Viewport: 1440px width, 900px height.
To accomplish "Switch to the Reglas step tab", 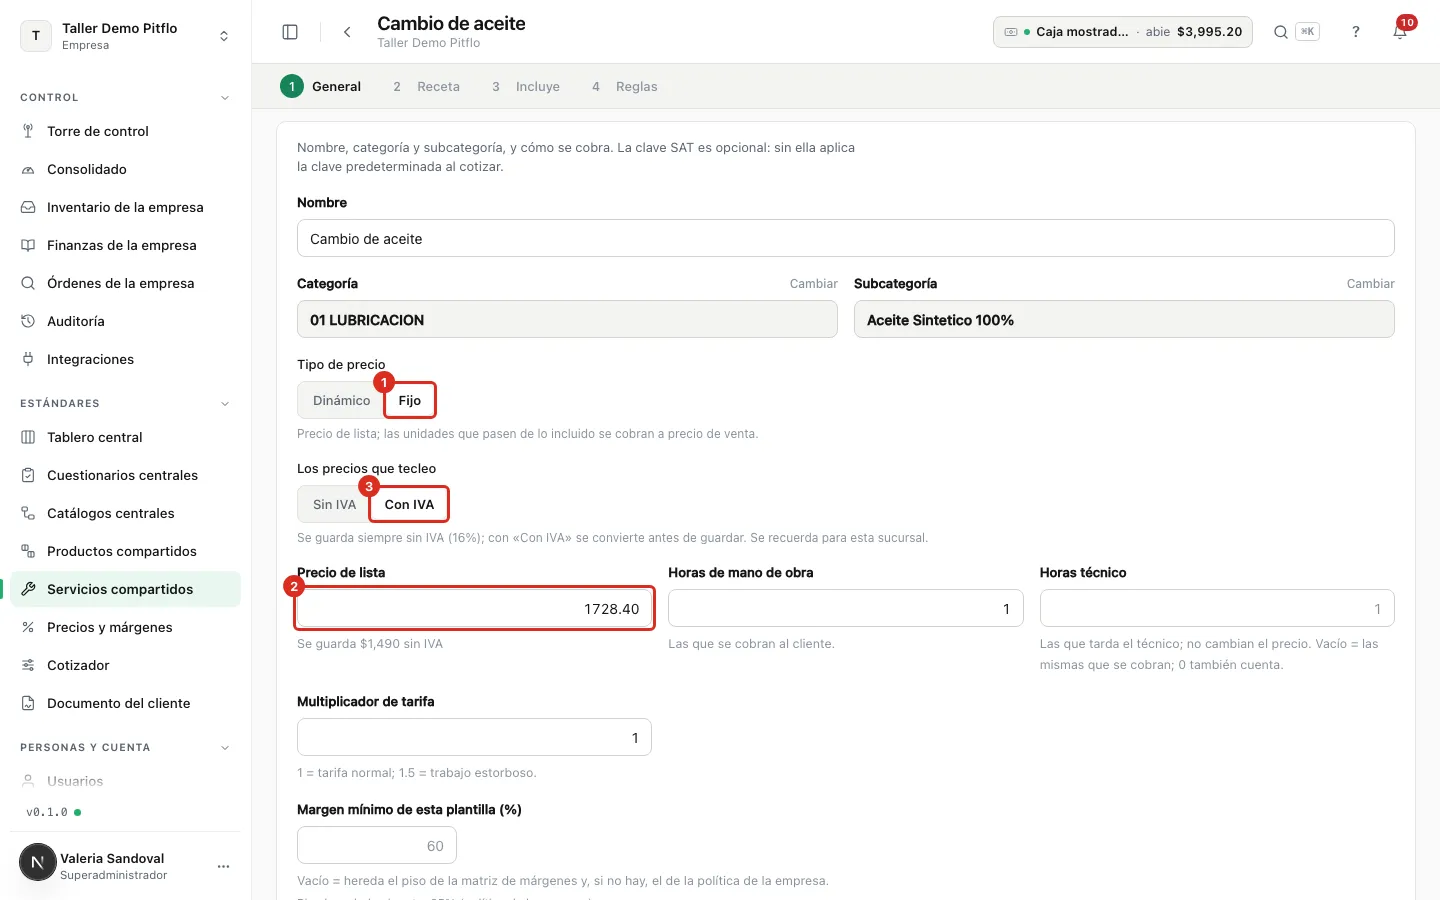I will [624, 86].
